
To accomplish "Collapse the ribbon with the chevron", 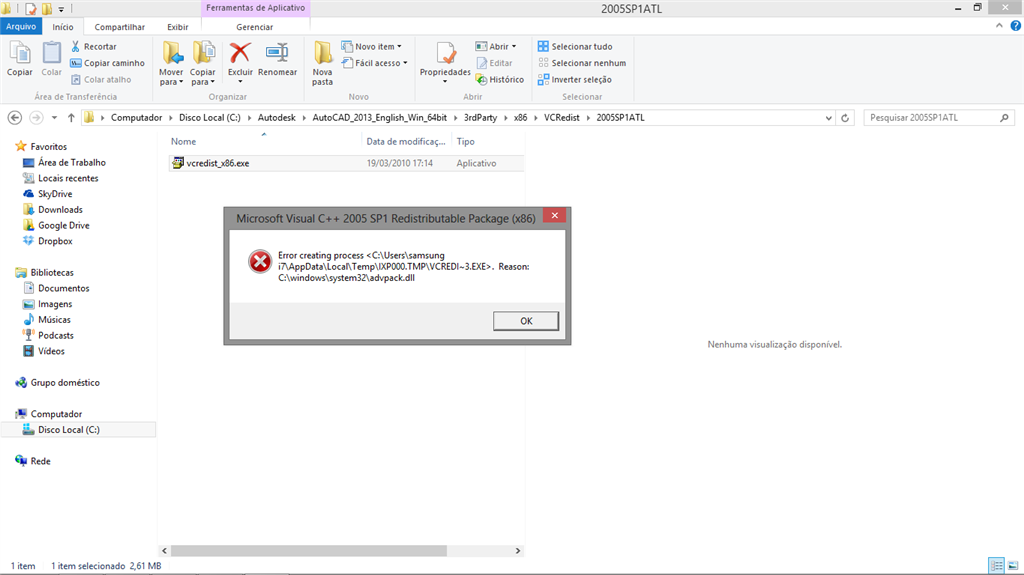I will click(999, 26).
